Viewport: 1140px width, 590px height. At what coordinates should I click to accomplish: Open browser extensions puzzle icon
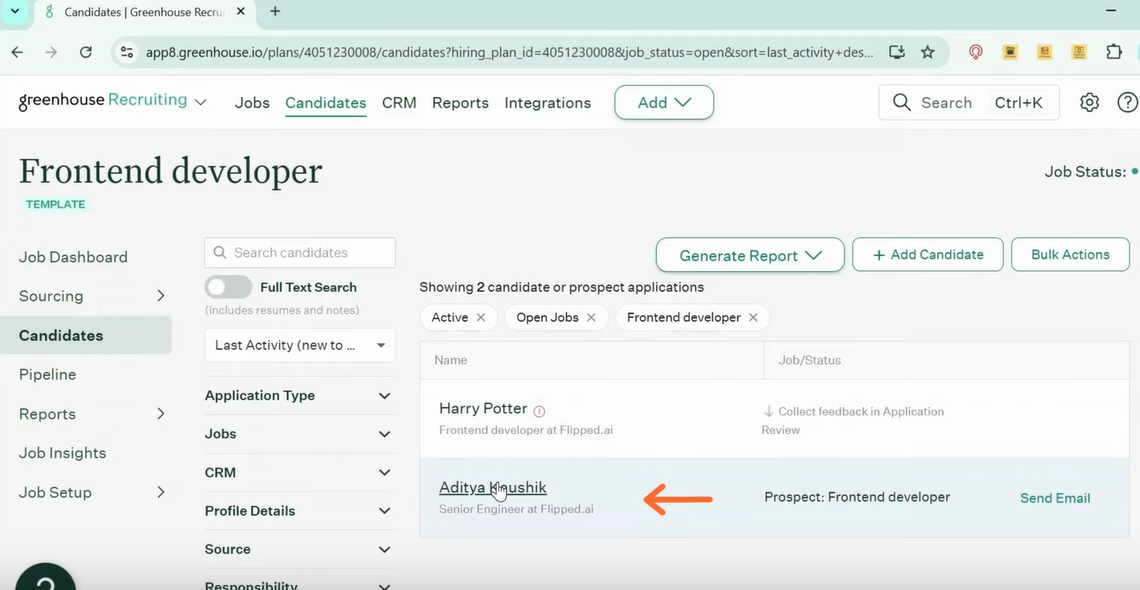point(1114,52)
